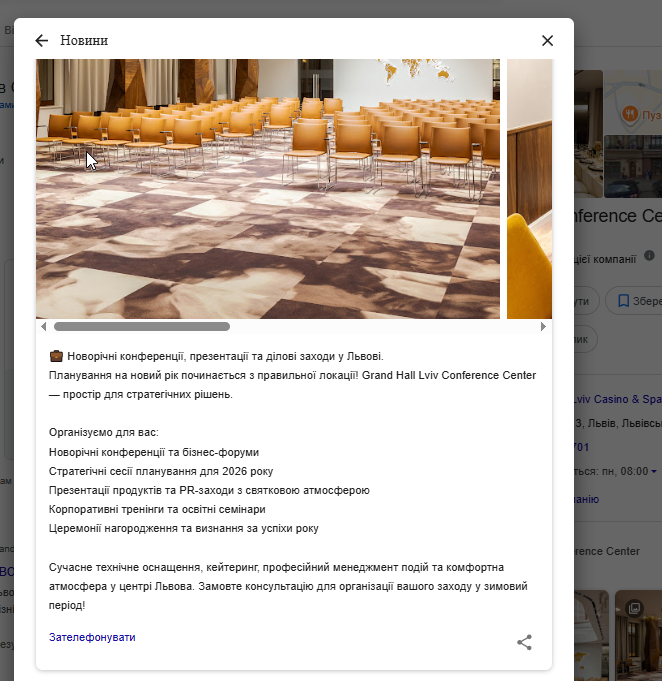The image size is (662, 681).
Task: Click the Зателефонувати link
Action: [92, 637]
